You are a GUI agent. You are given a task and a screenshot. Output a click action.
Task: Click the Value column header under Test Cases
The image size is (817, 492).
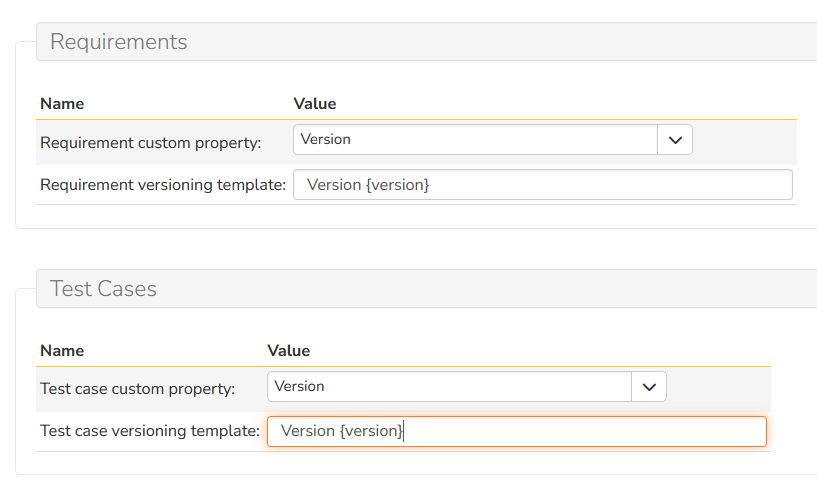point(289,351)
